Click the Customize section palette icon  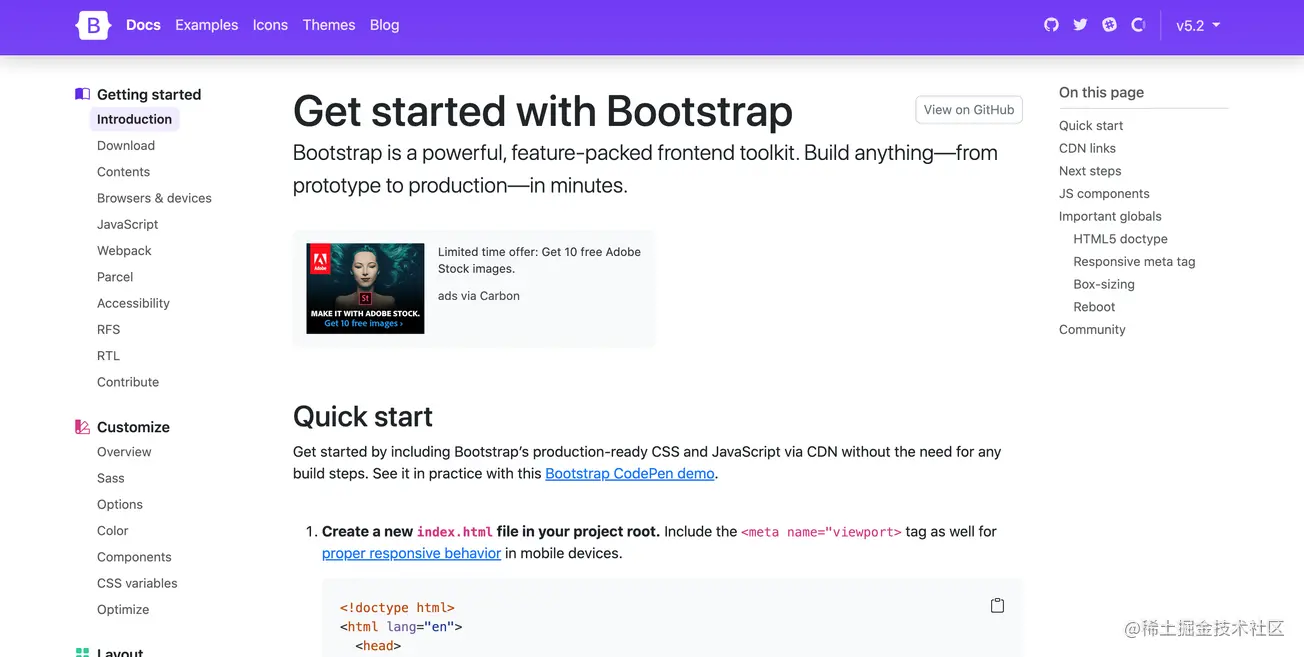point(82,427)
